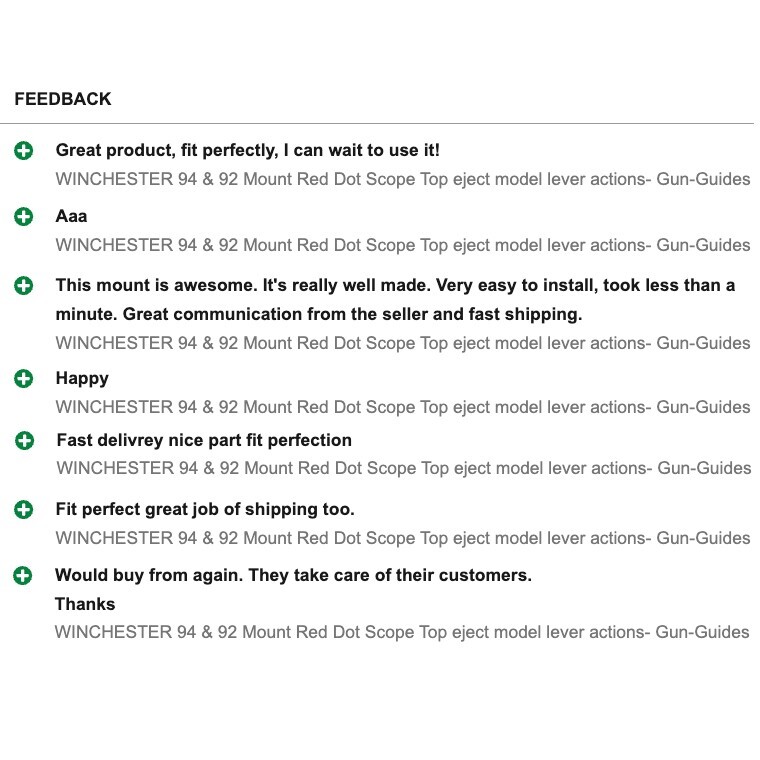This screenshot has height=760, width=760.
Task: Click the "This mount is awesome" comment text
Action: (x=395, y=286)
